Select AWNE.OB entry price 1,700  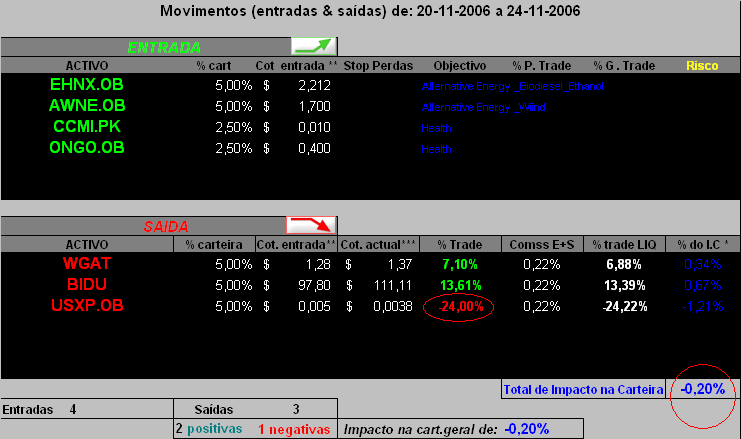pyautogui.click(x=314, y=106)
